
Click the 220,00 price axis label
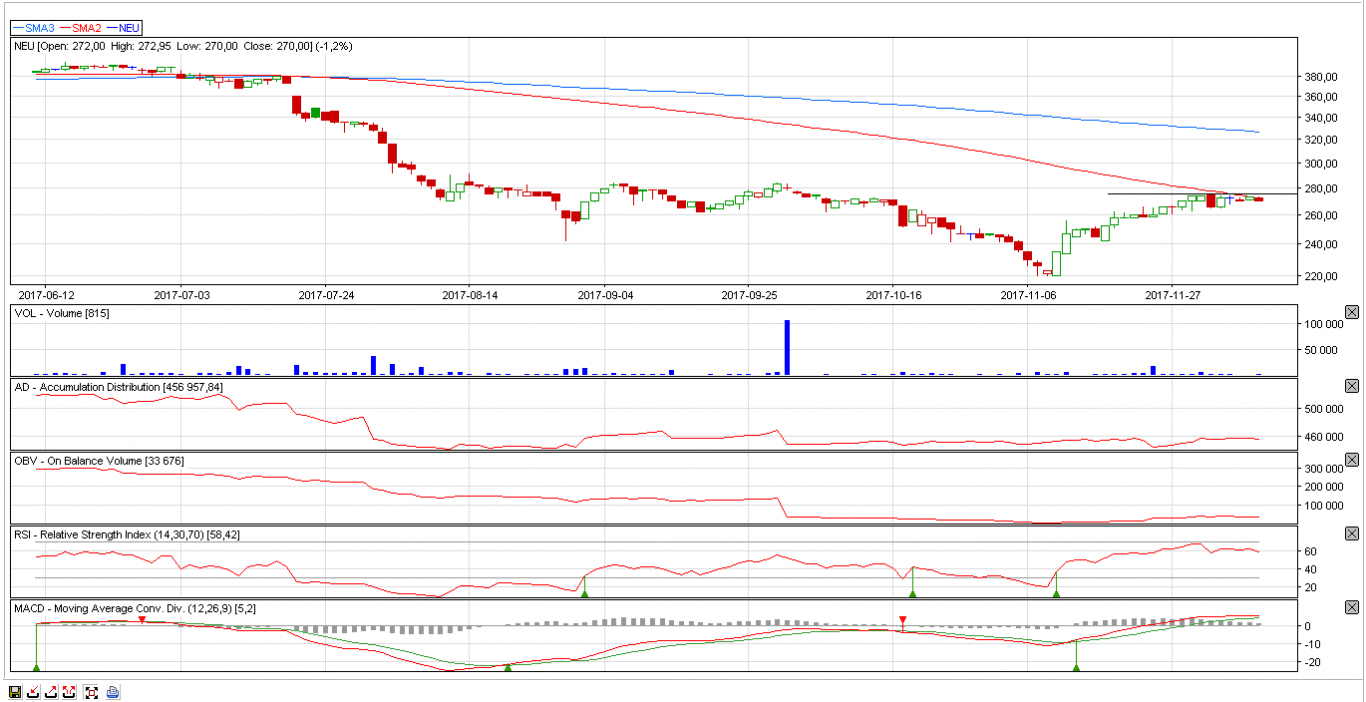tap(1321, 277)
